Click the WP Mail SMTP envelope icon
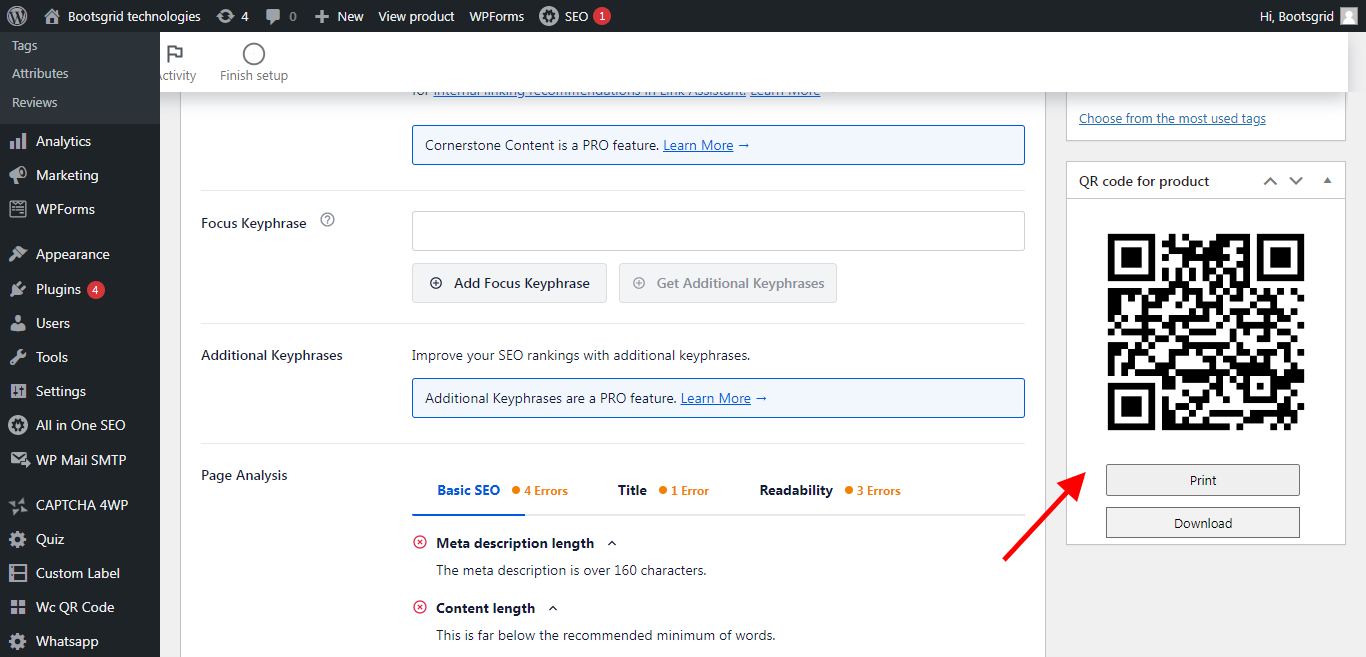The width and height of the screenshot is (1366, 657). tap(18, 461)
